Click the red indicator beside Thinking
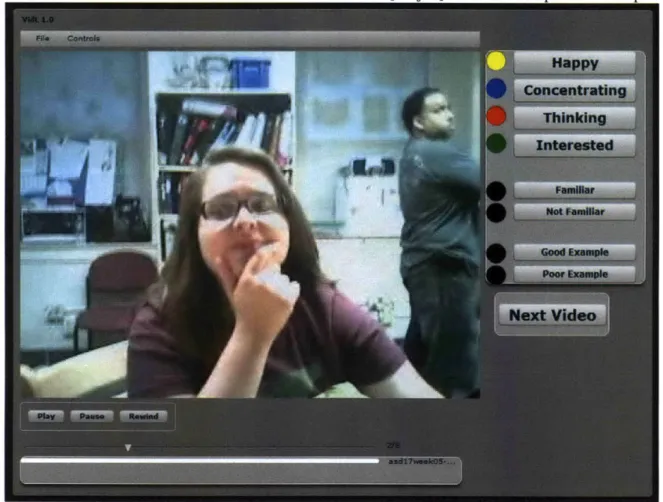This screenshot has width=663, height=502. (496, 116)
